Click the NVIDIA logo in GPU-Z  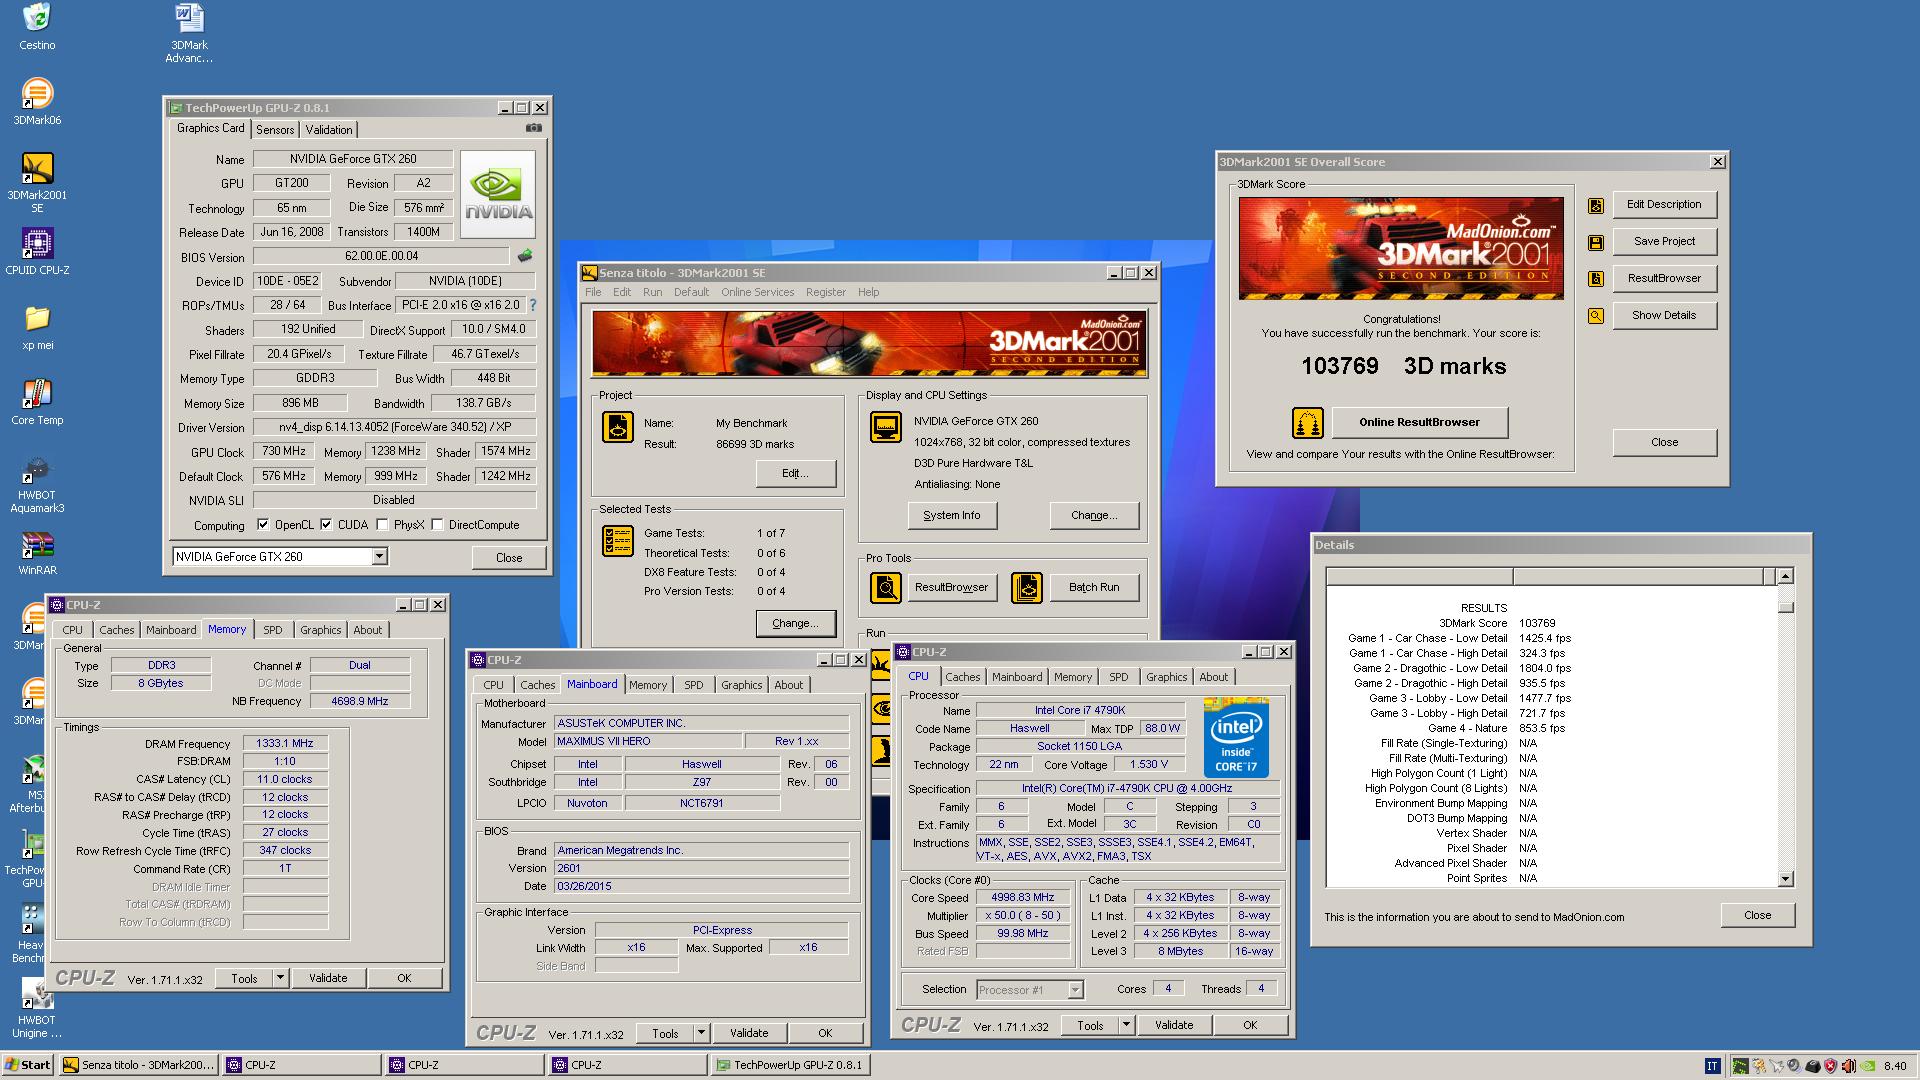point(498,194)
